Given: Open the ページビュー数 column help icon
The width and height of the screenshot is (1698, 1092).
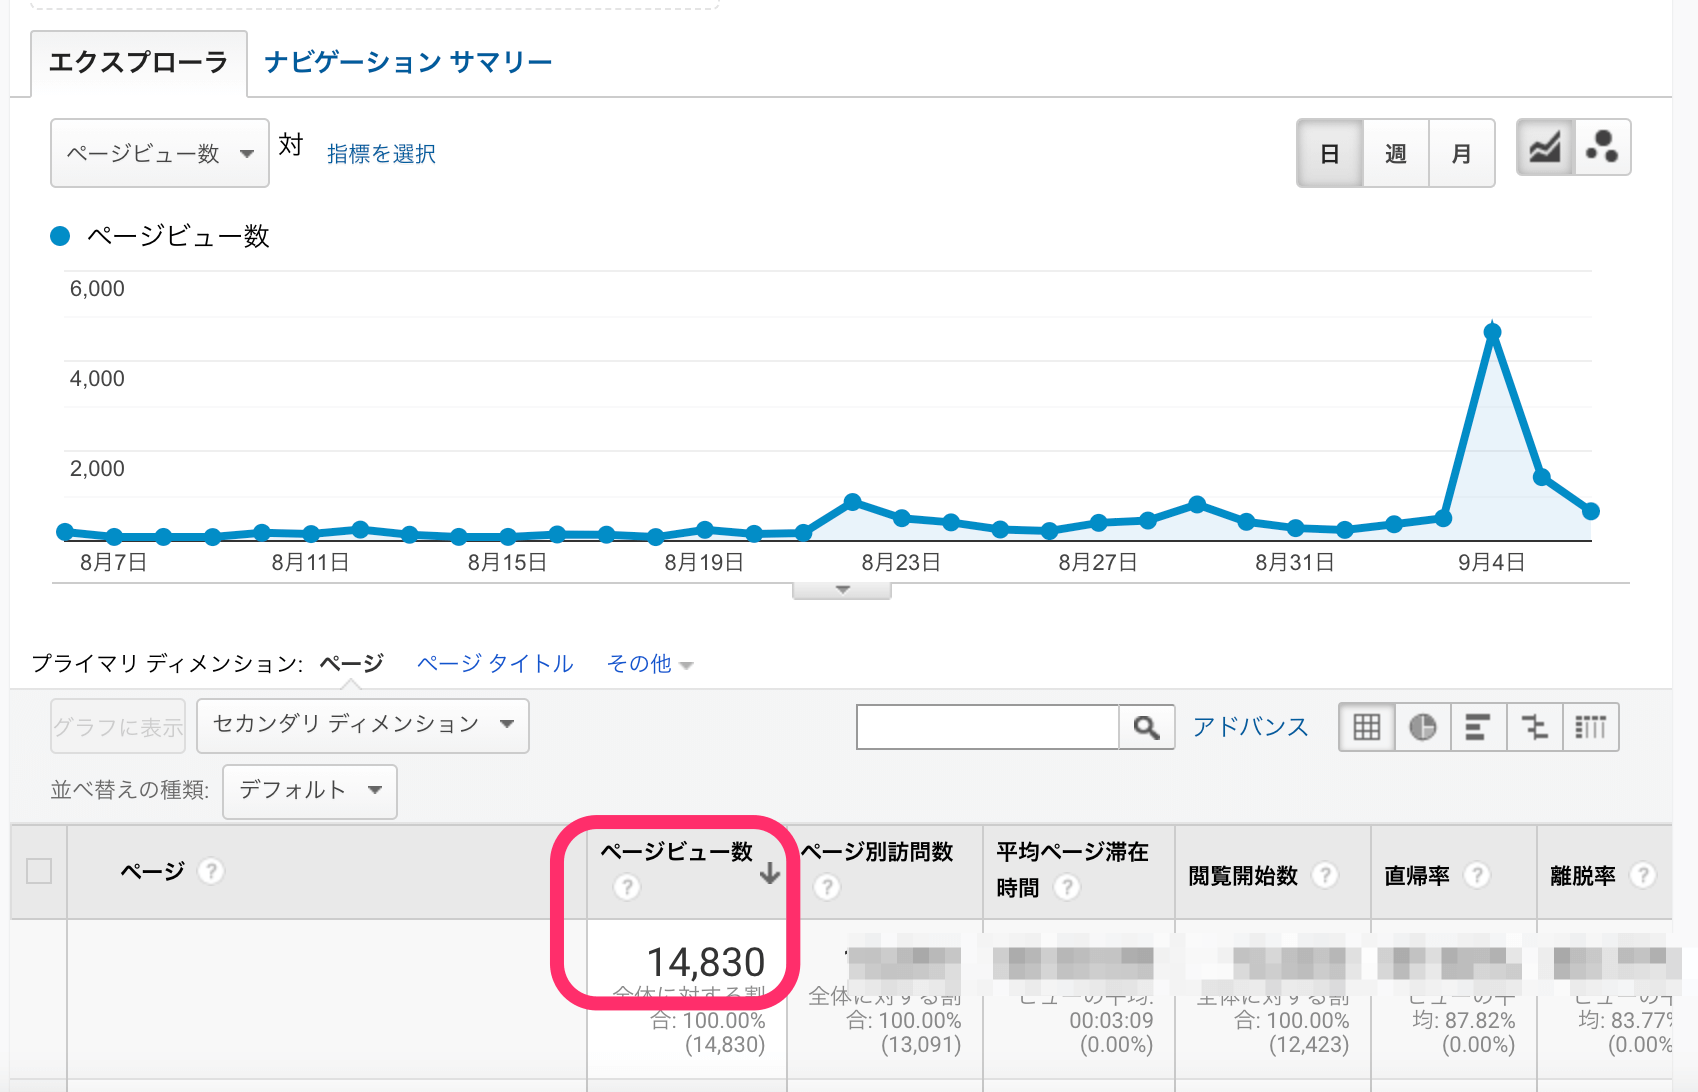Looking at the screenshot, I should point(626,888).
